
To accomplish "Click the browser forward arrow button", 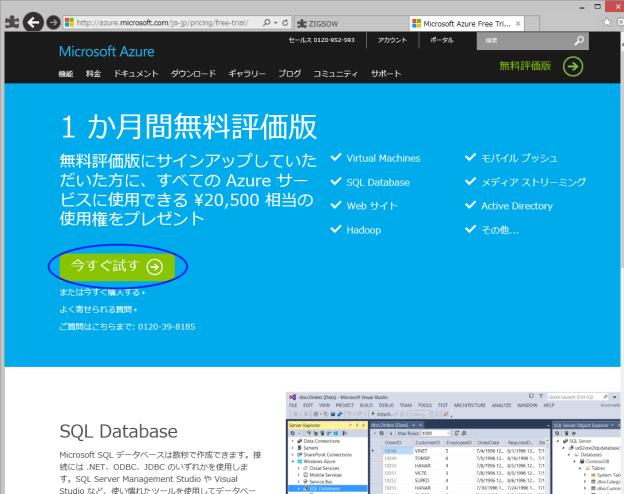I will coord(53,23).
